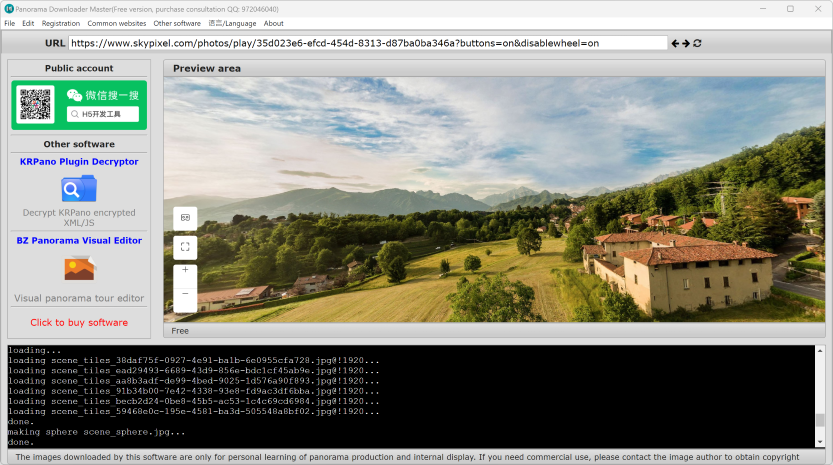Expand the Other software menu
Viewport: 833px width, 465px height.
(x=177, y=23)
